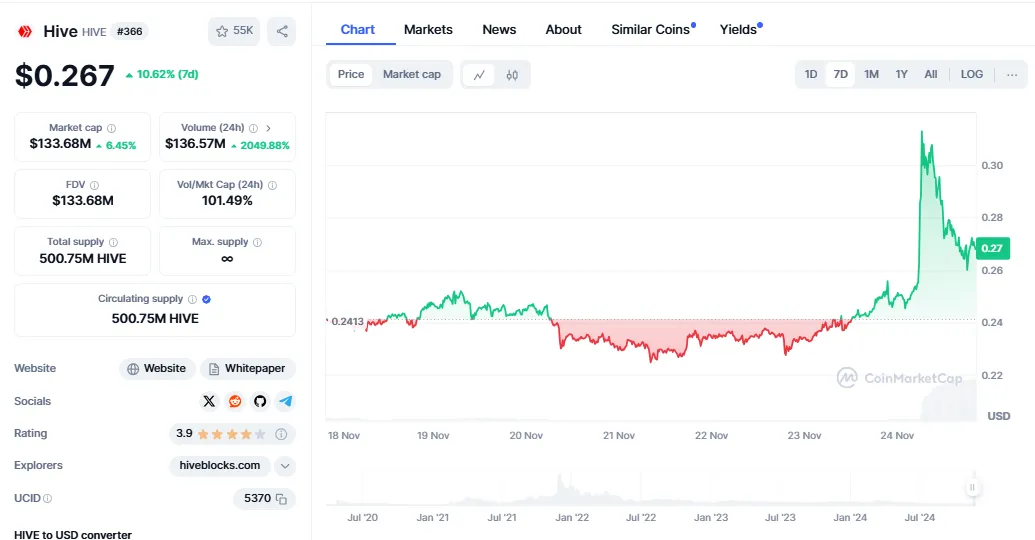Switch to the About tab
The height and width of the screenshot is (540, 1035).
(x=563, y=30)
